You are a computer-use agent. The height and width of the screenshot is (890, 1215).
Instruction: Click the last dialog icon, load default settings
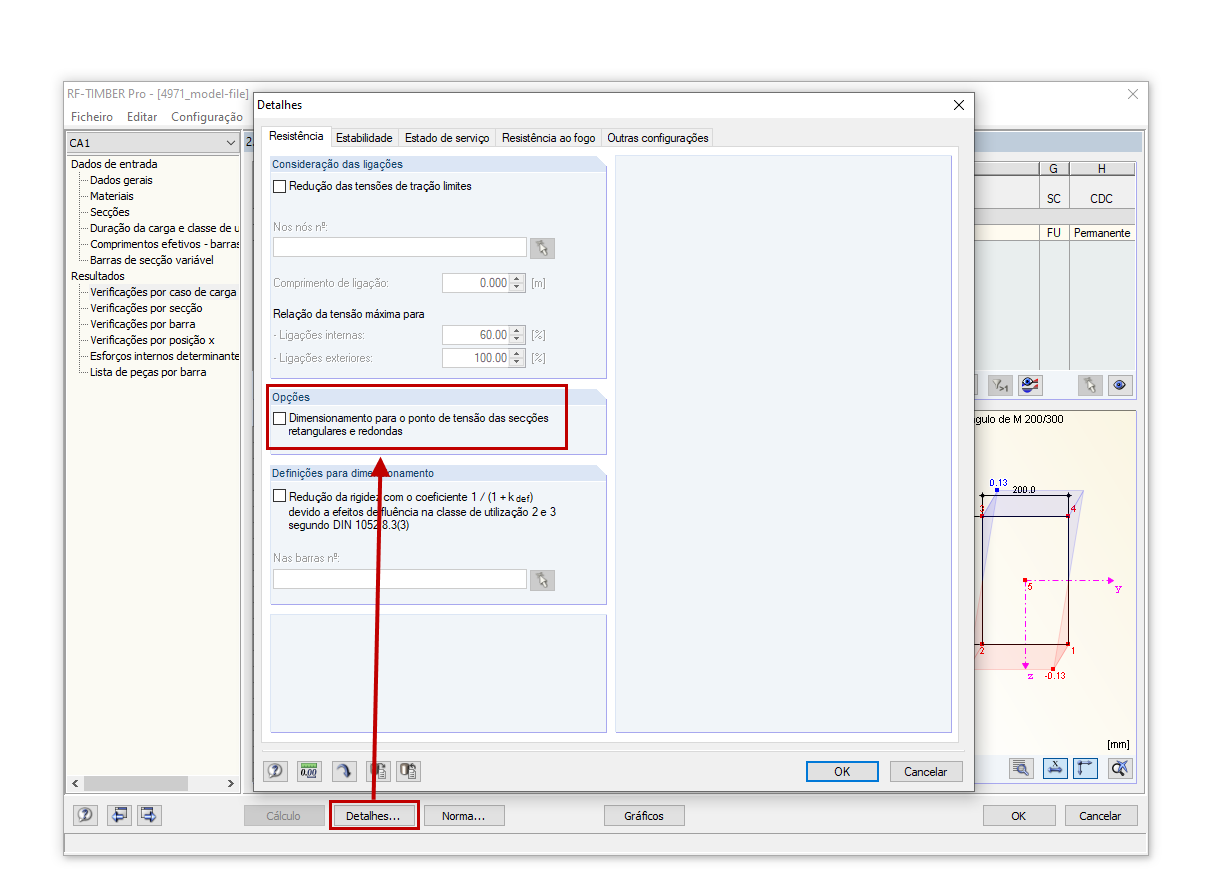click(409, 771)
